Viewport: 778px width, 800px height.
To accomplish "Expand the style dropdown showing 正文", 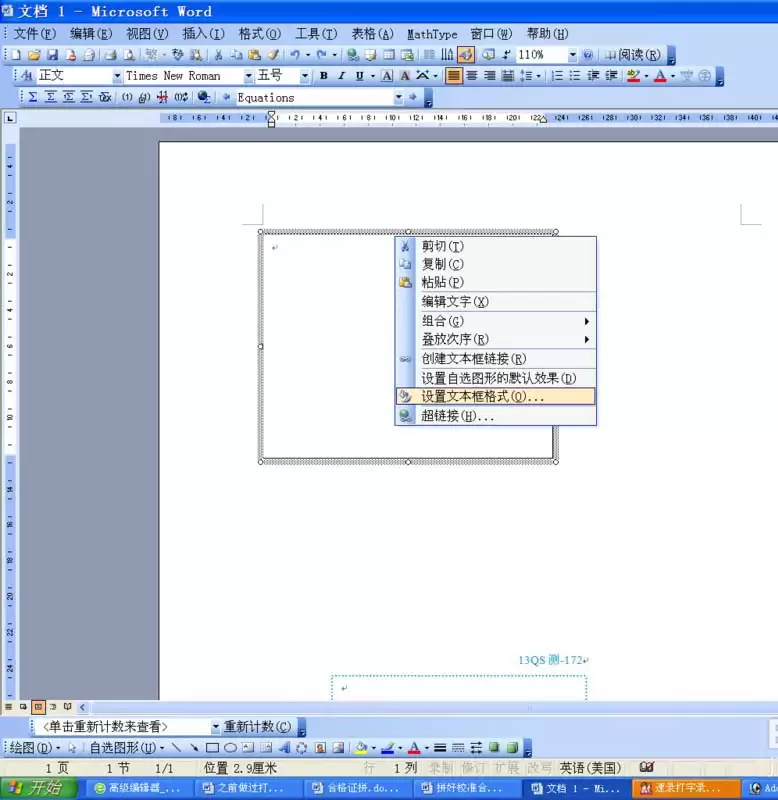I will [117, 76].
